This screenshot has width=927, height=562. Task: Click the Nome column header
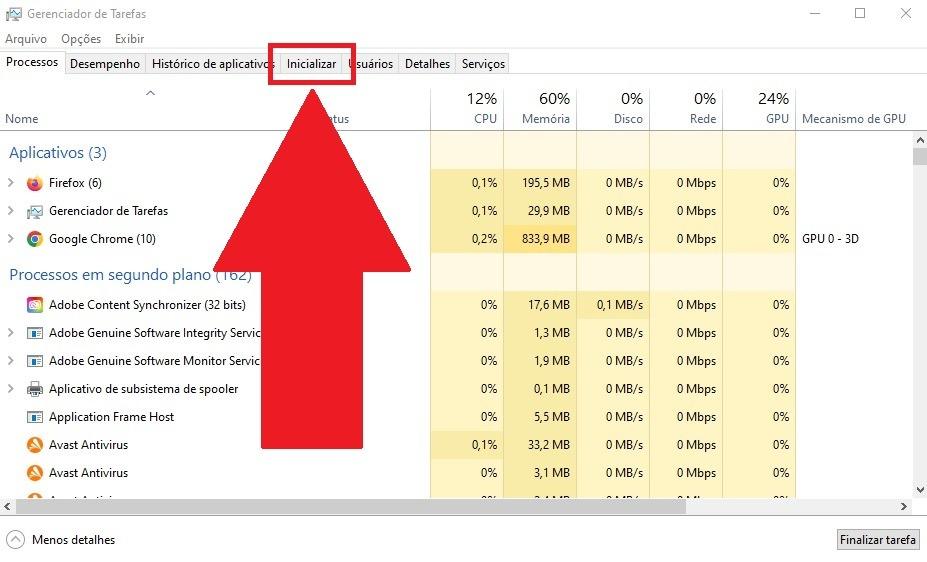click(x=22, y=119)
